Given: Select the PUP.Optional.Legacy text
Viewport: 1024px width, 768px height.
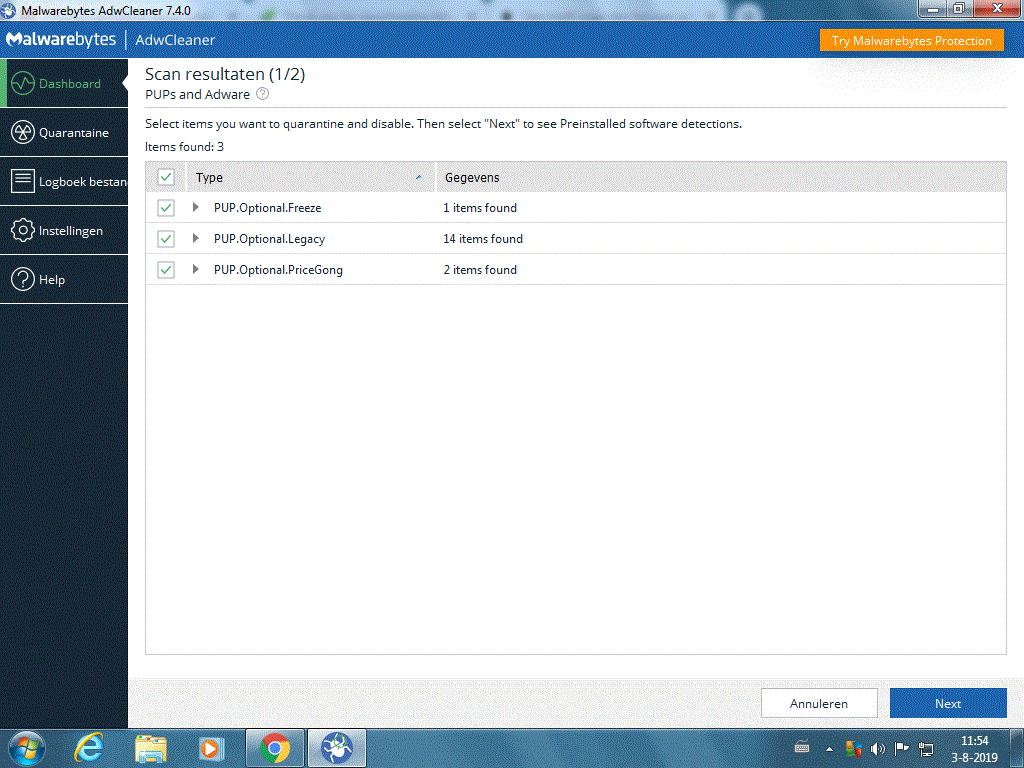Looking at the screenshot, I should coord(269,239).
